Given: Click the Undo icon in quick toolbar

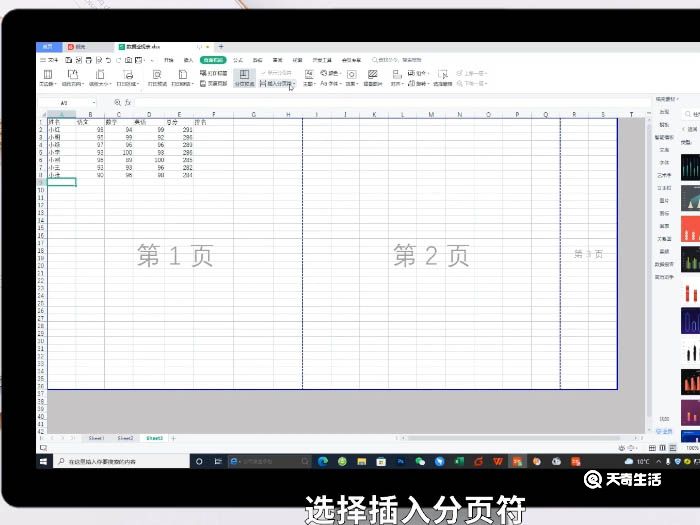Looking at the screenshot, I should 108,60.
